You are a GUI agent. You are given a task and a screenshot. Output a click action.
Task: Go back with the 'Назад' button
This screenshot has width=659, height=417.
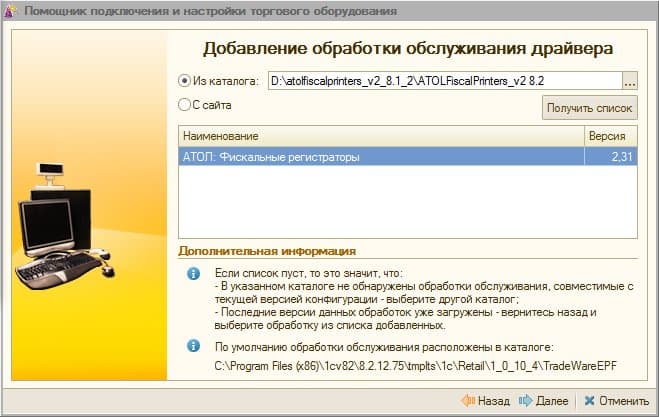coord(485,401)
